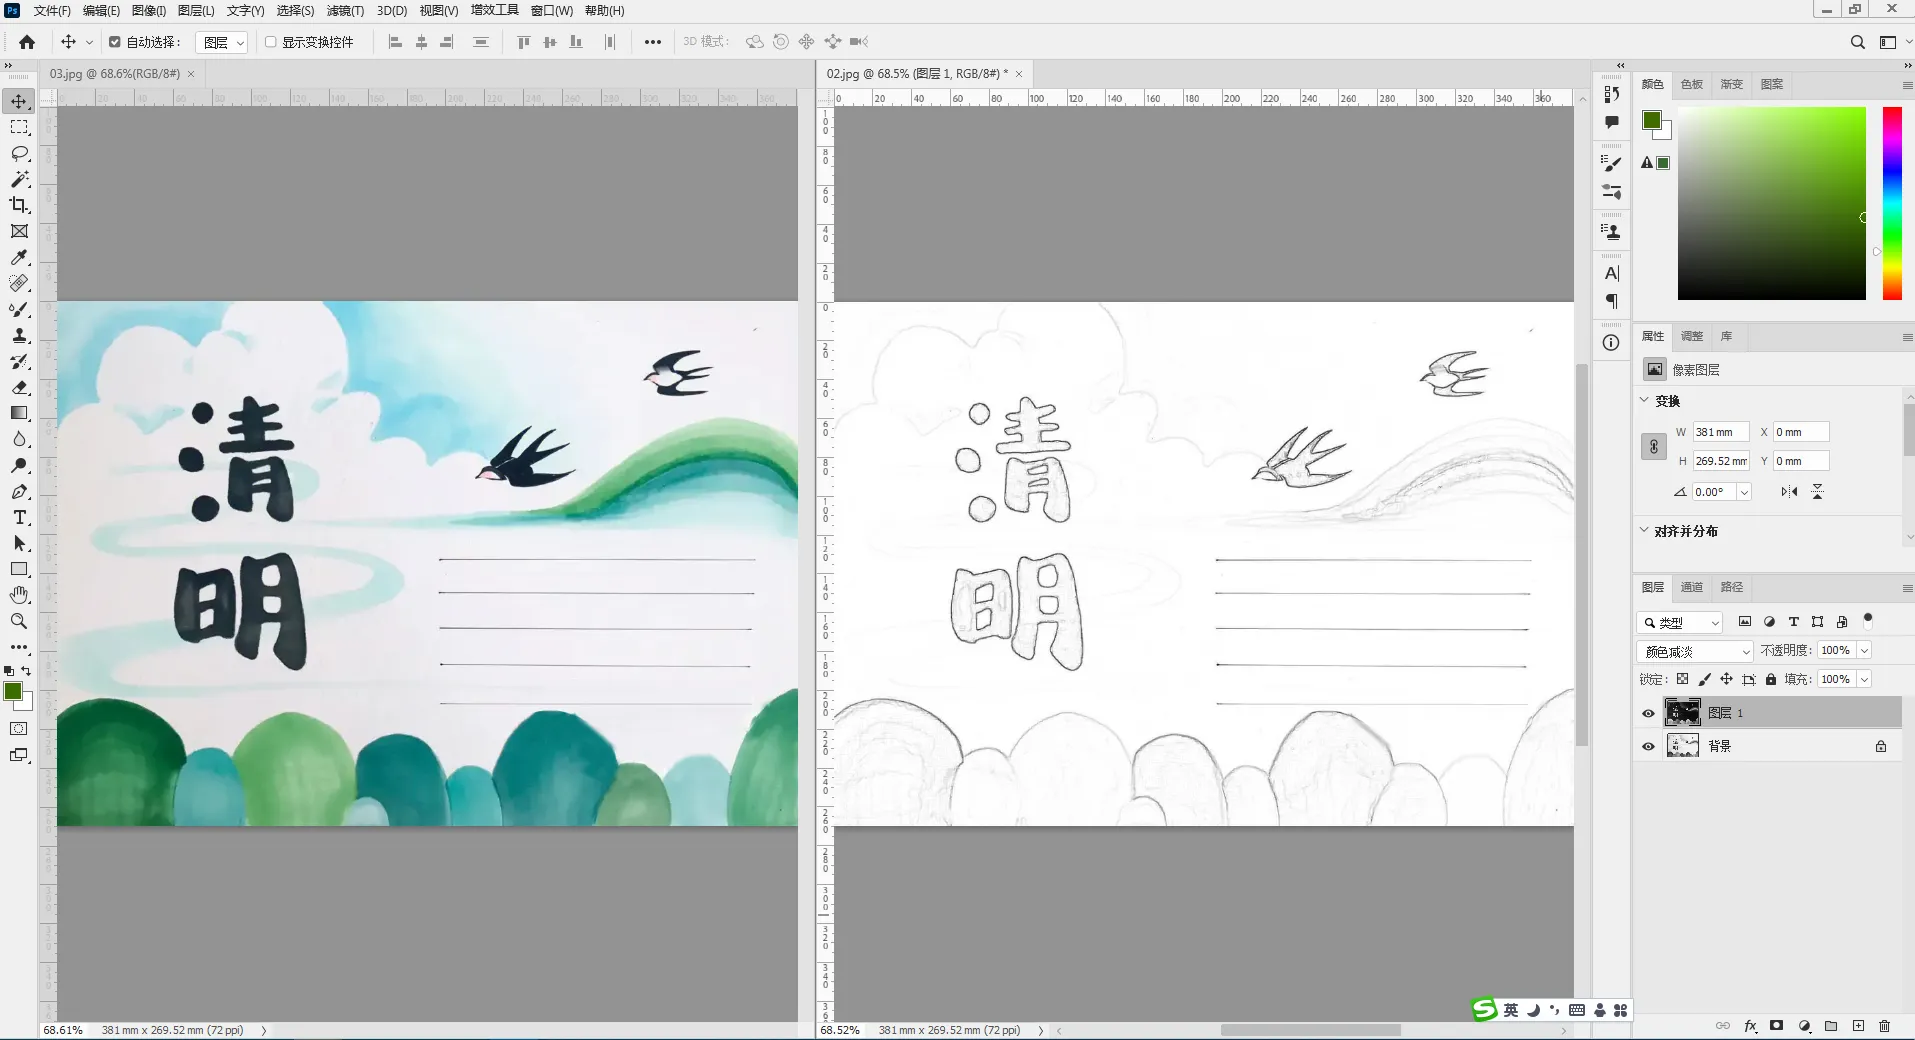This screenshot has height=1040, width=1915.
Task: Select the Hand tool
Action: click(19, 595)
